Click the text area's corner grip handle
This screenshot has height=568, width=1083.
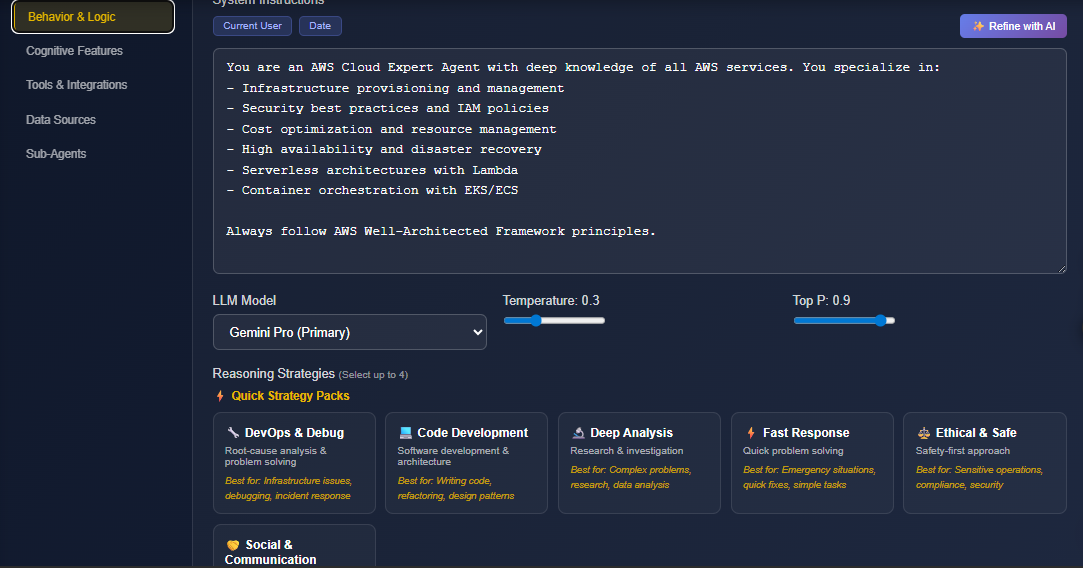(x=1062, y=268)
